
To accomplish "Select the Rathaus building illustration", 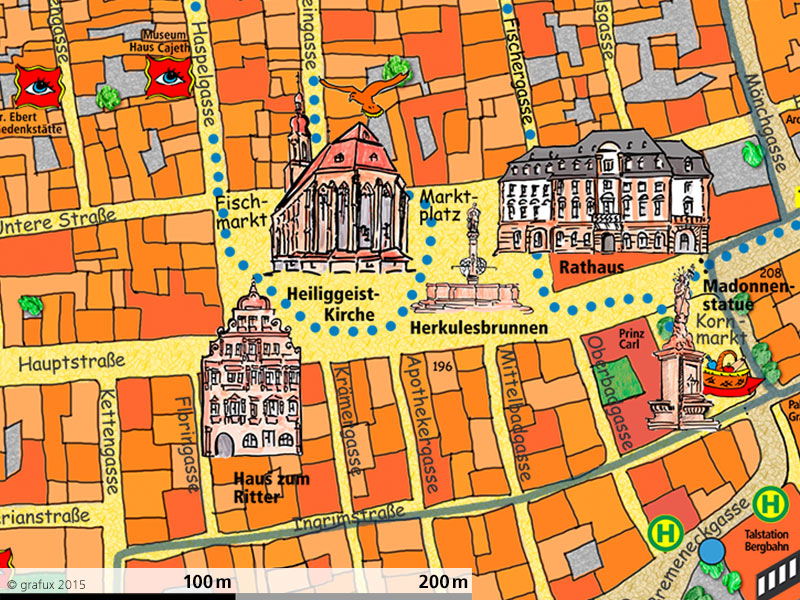I will (604, 192).
